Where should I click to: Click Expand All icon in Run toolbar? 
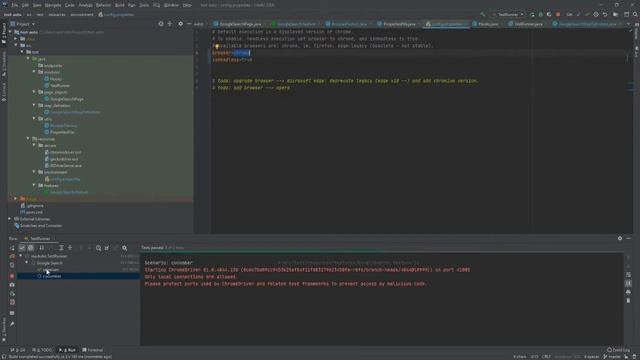(61, 248)
